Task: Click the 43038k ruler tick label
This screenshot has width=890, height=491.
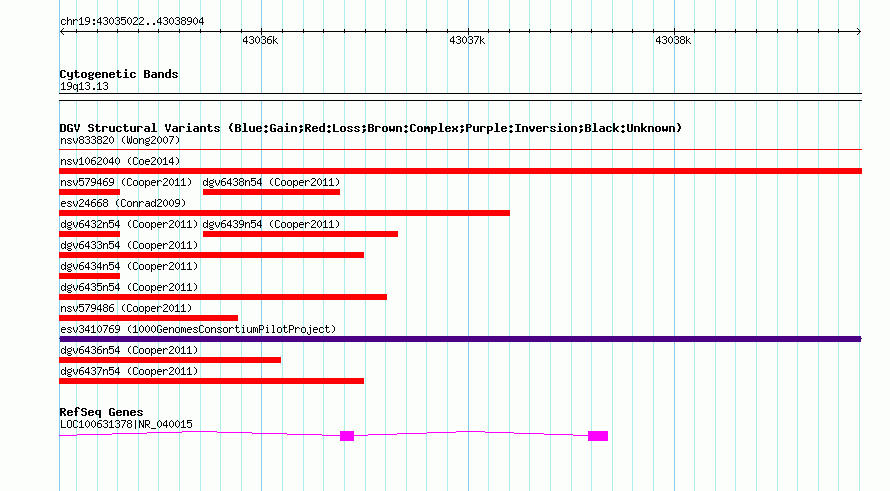Action: (x=673, y=40)
